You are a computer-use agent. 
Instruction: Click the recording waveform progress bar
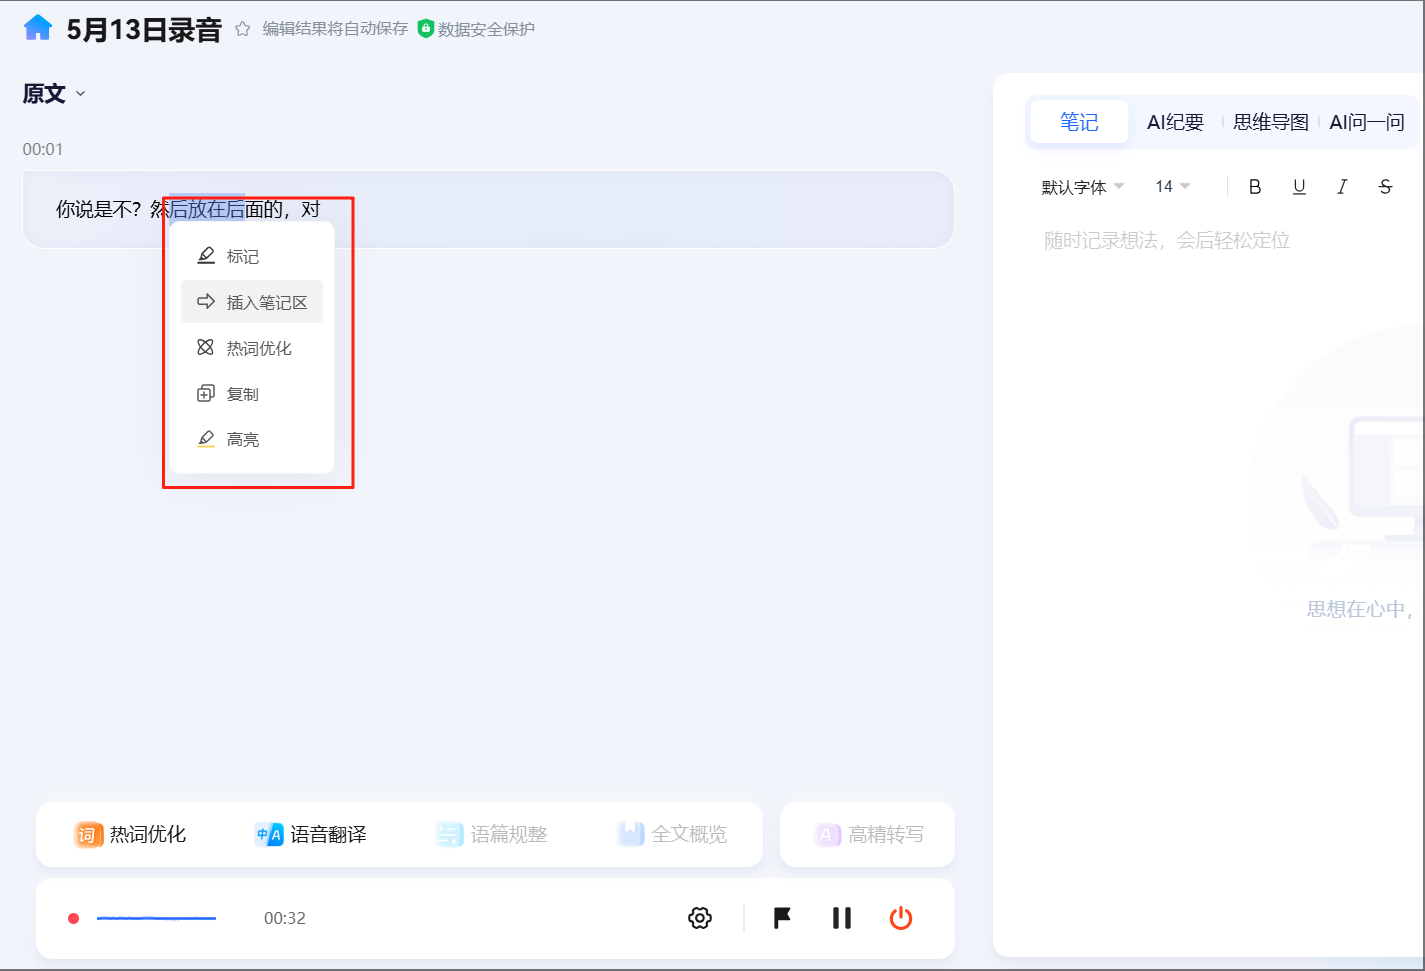pos(156,918)
